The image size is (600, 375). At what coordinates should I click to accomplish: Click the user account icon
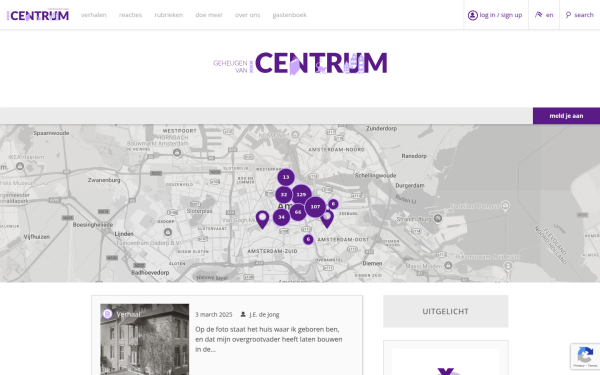tap(473, 15)
